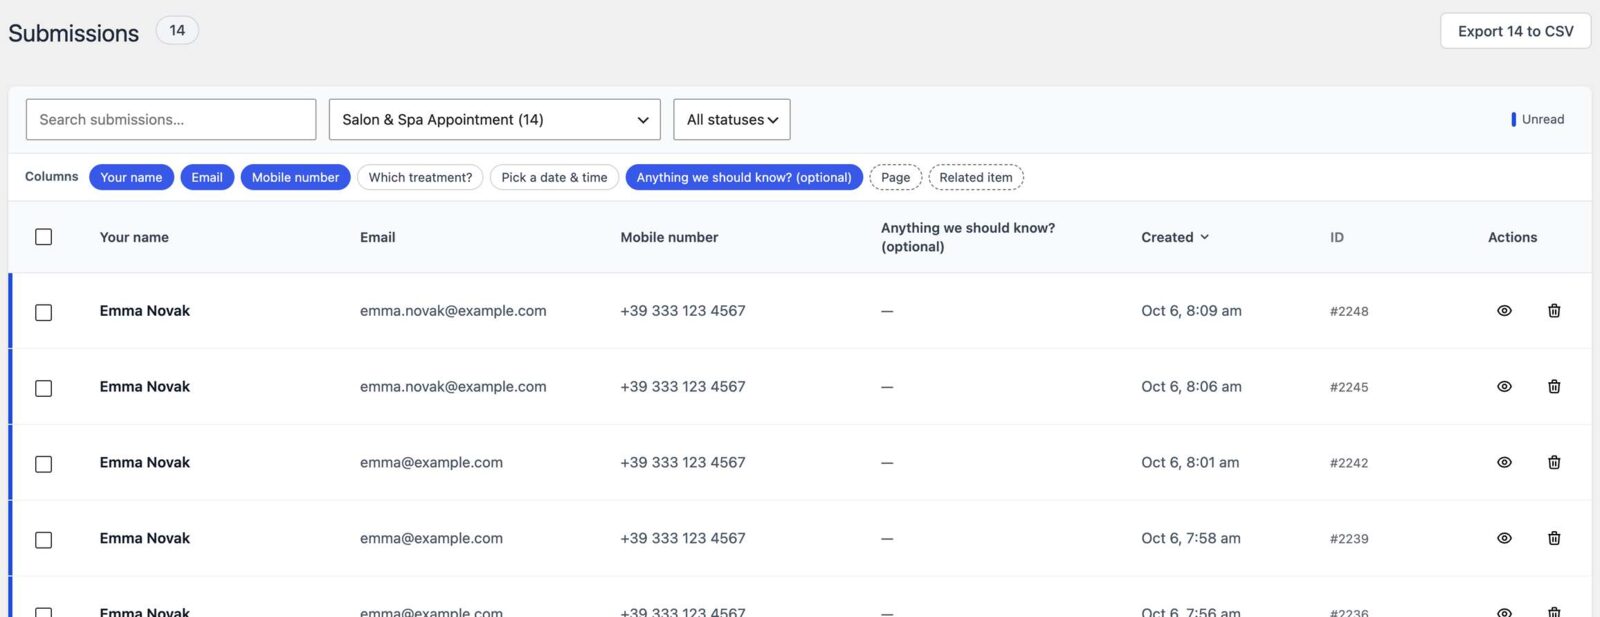This screenshot has height=617, width=1600.
Task: View submission #2248 with eye icon
Action: tap(1504, 311)
